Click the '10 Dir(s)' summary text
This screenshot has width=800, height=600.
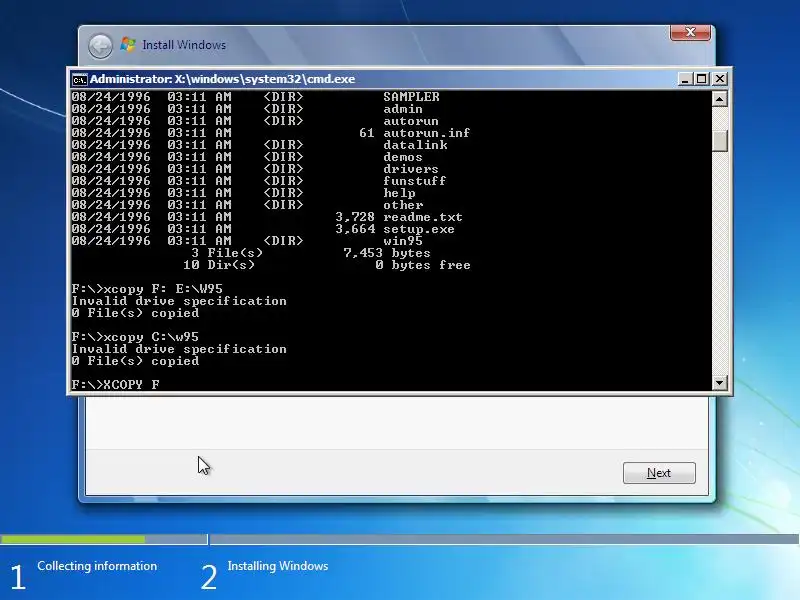pyautogui.click(x=219, y=265)
